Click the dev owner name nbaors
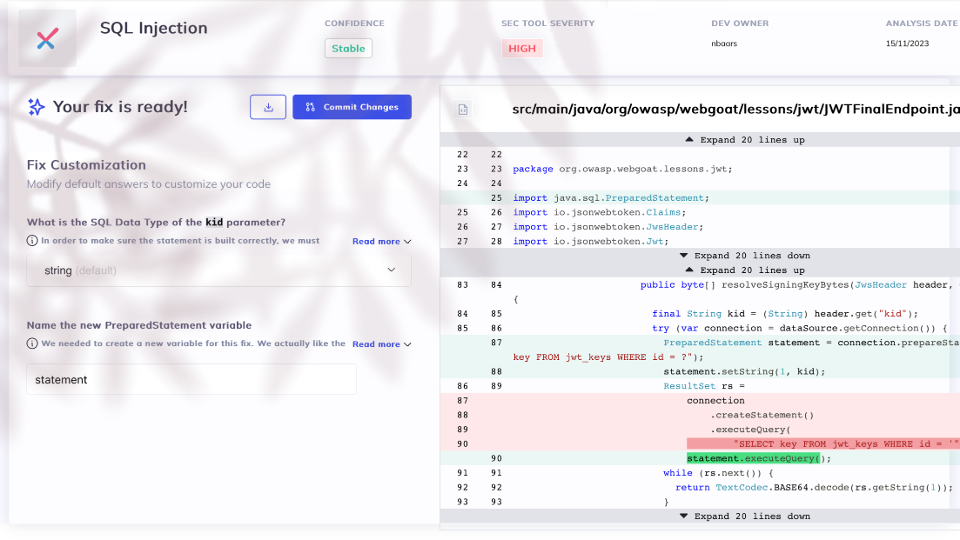Image resolution: width=960 pixels, height=540 pixels. (724, 44)
